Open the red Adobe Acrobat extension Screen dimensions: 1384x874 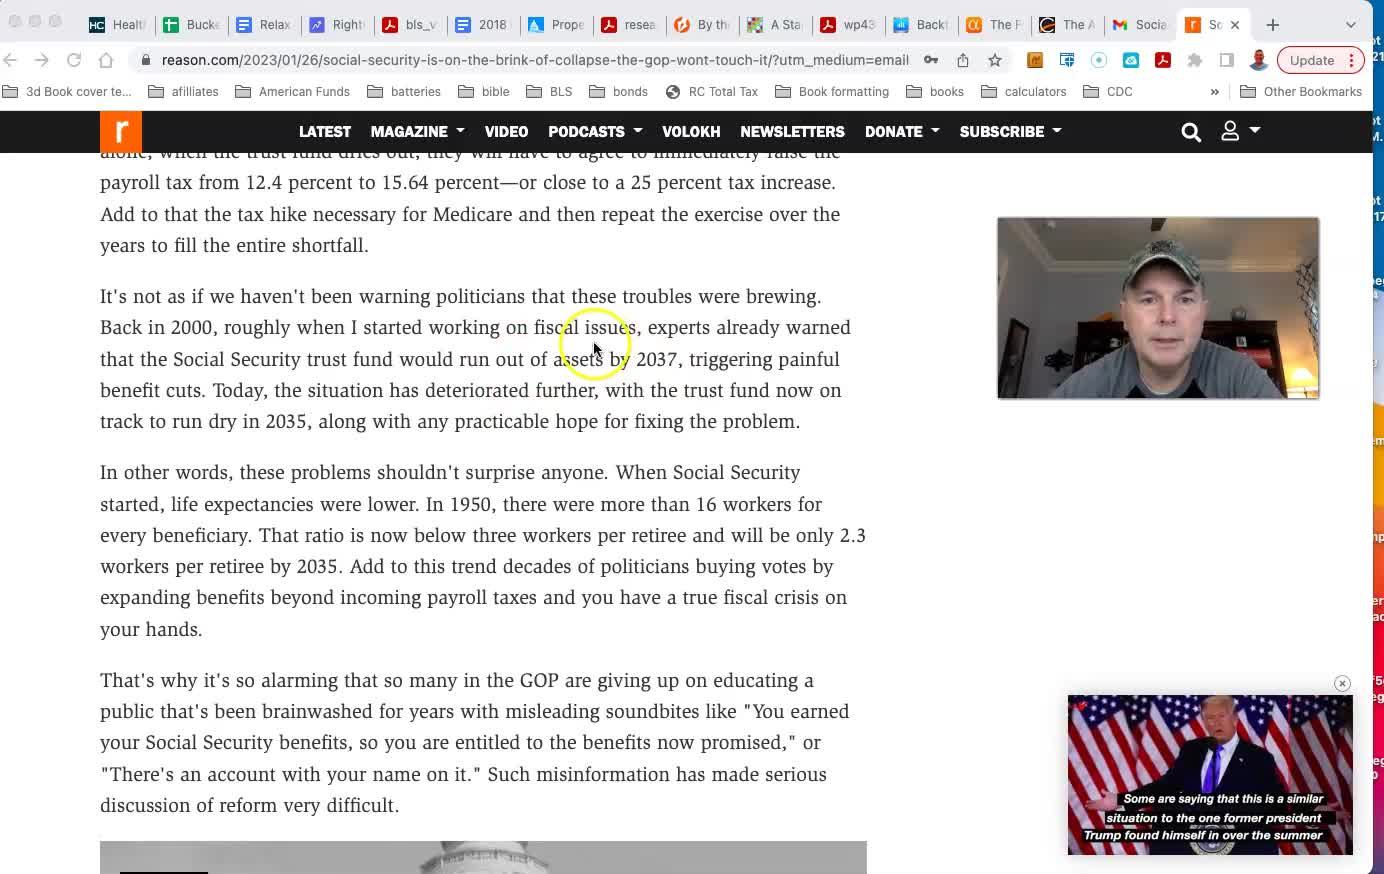tap(1163, 60)
